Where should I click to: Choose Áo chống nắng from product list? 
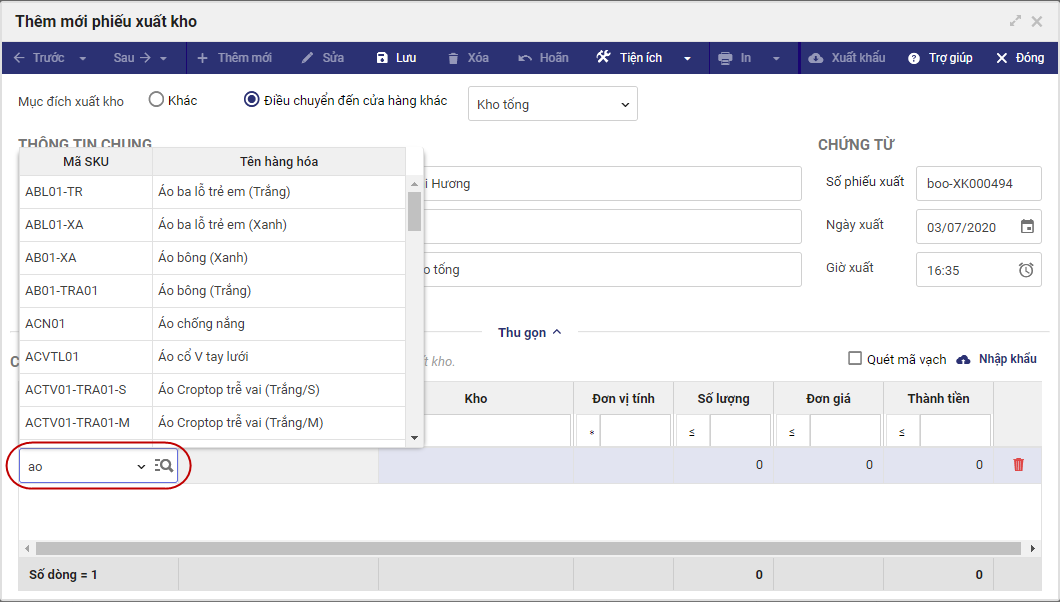coord(201,324)
